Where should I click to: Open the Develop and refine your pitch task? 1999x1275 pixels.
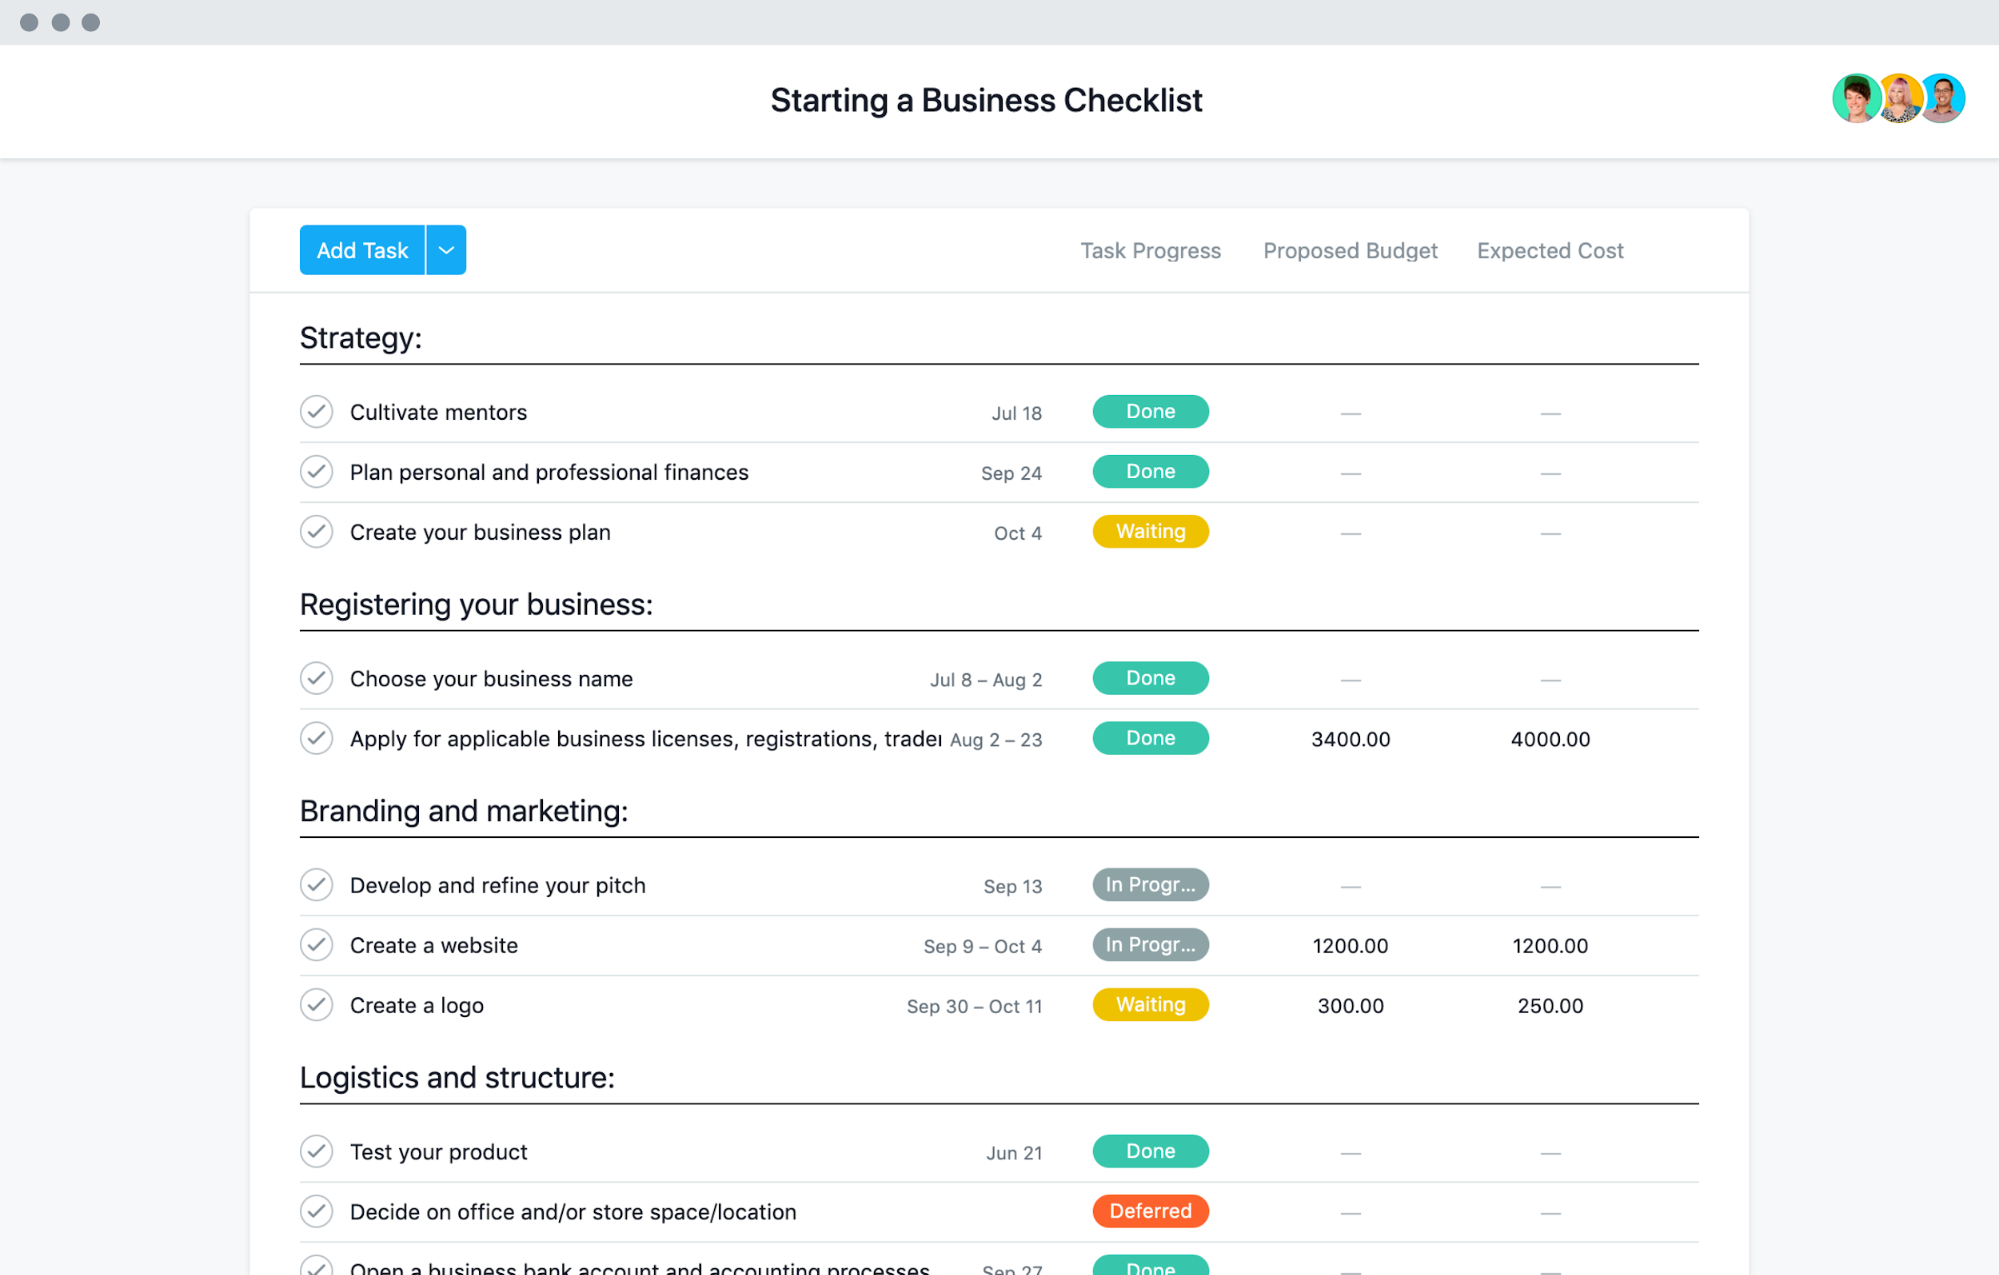498,886
